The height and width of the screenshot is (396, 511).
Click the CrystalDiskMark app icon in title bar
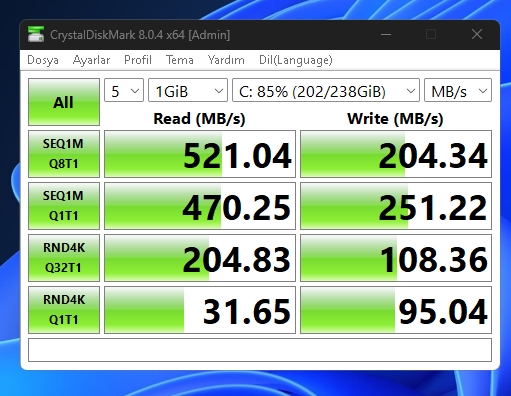tap(36, 34)
